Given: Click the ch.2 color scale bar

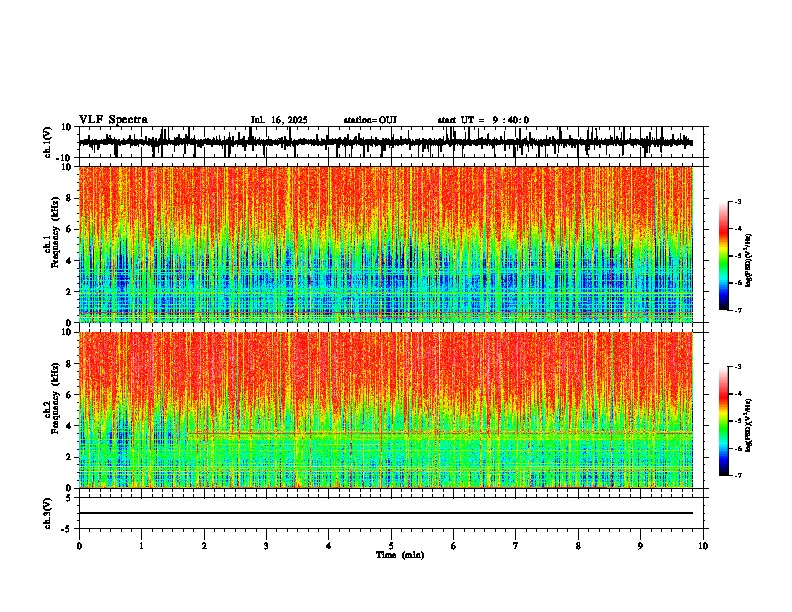Looking at the screenshot, I should pos(724,421).
